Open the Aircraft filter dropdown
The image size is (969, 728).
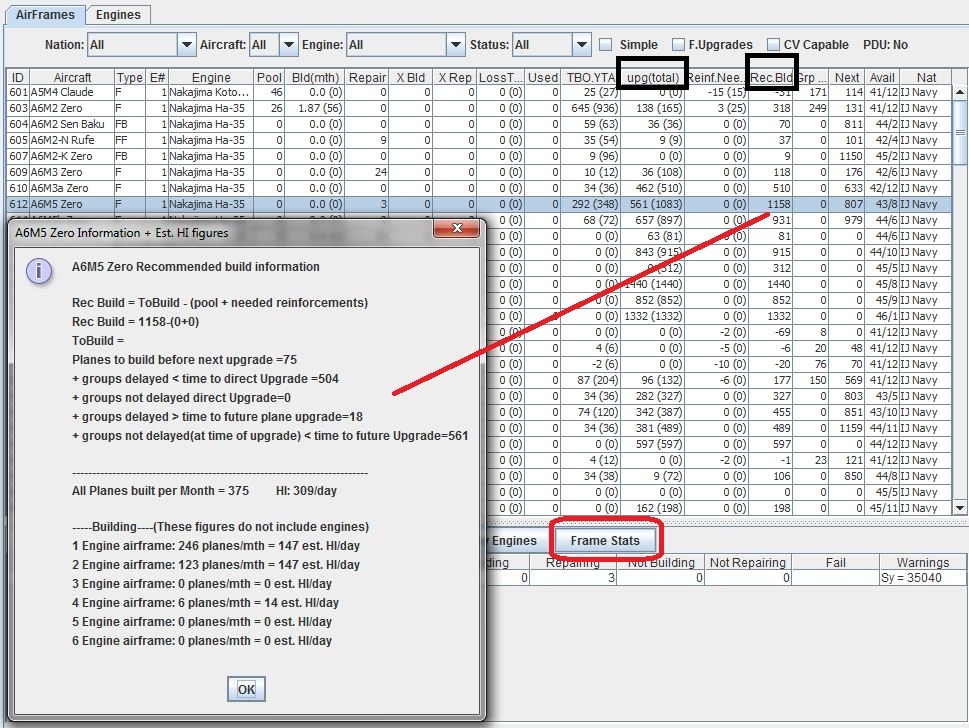(289, 45)
